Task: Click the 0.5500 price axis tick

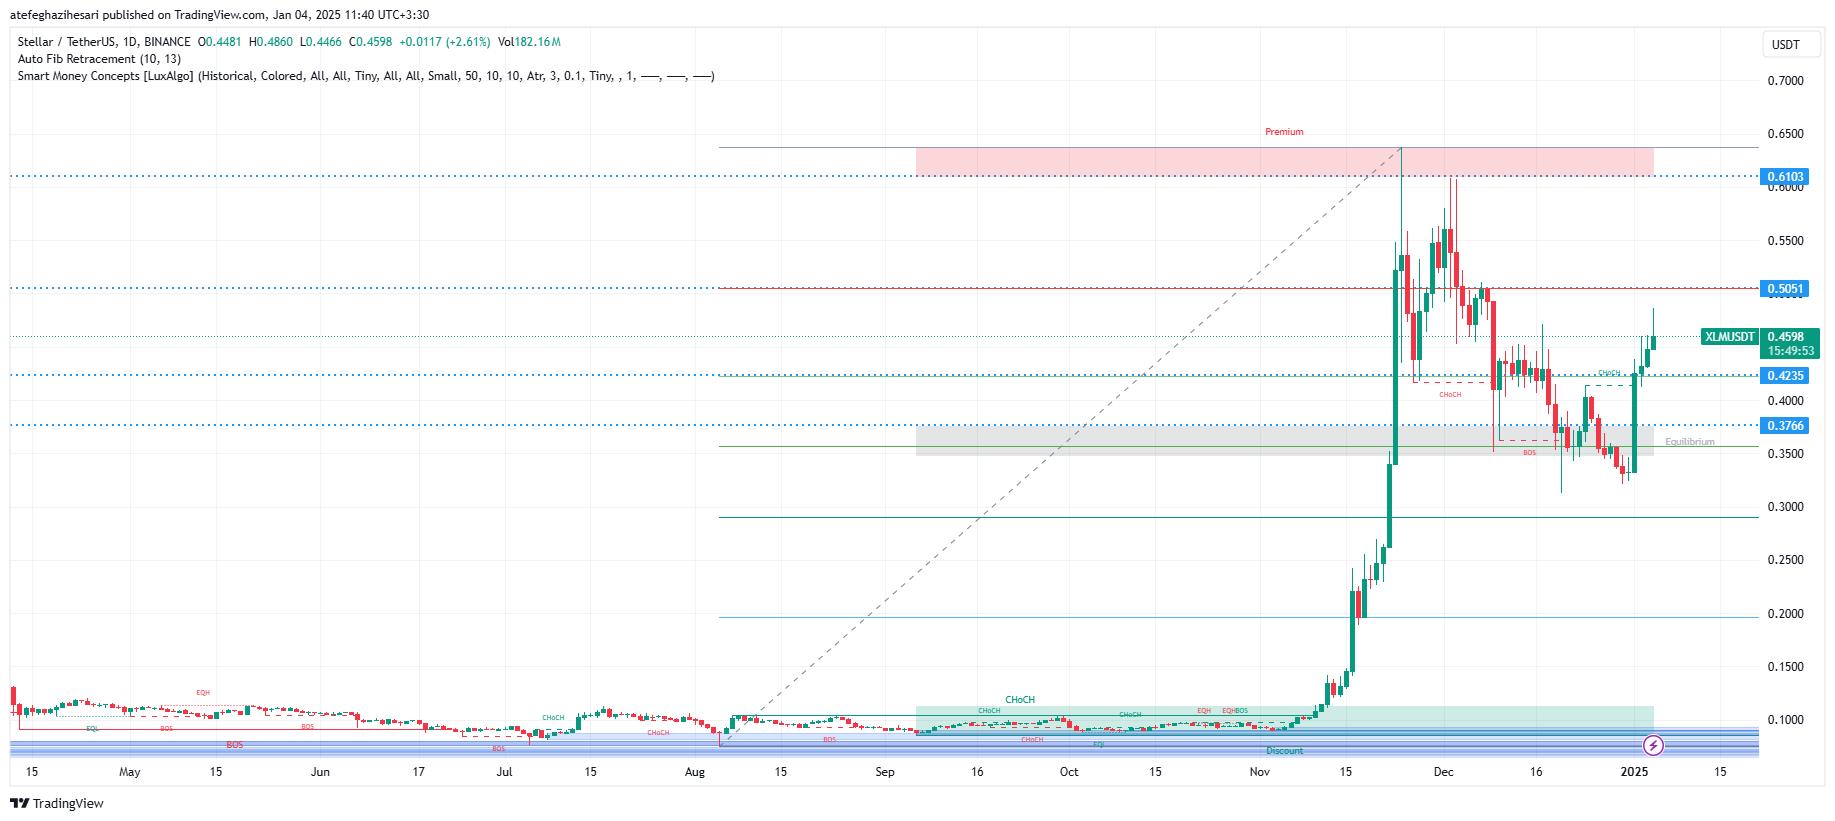Action: click(x=1785, y=241)
